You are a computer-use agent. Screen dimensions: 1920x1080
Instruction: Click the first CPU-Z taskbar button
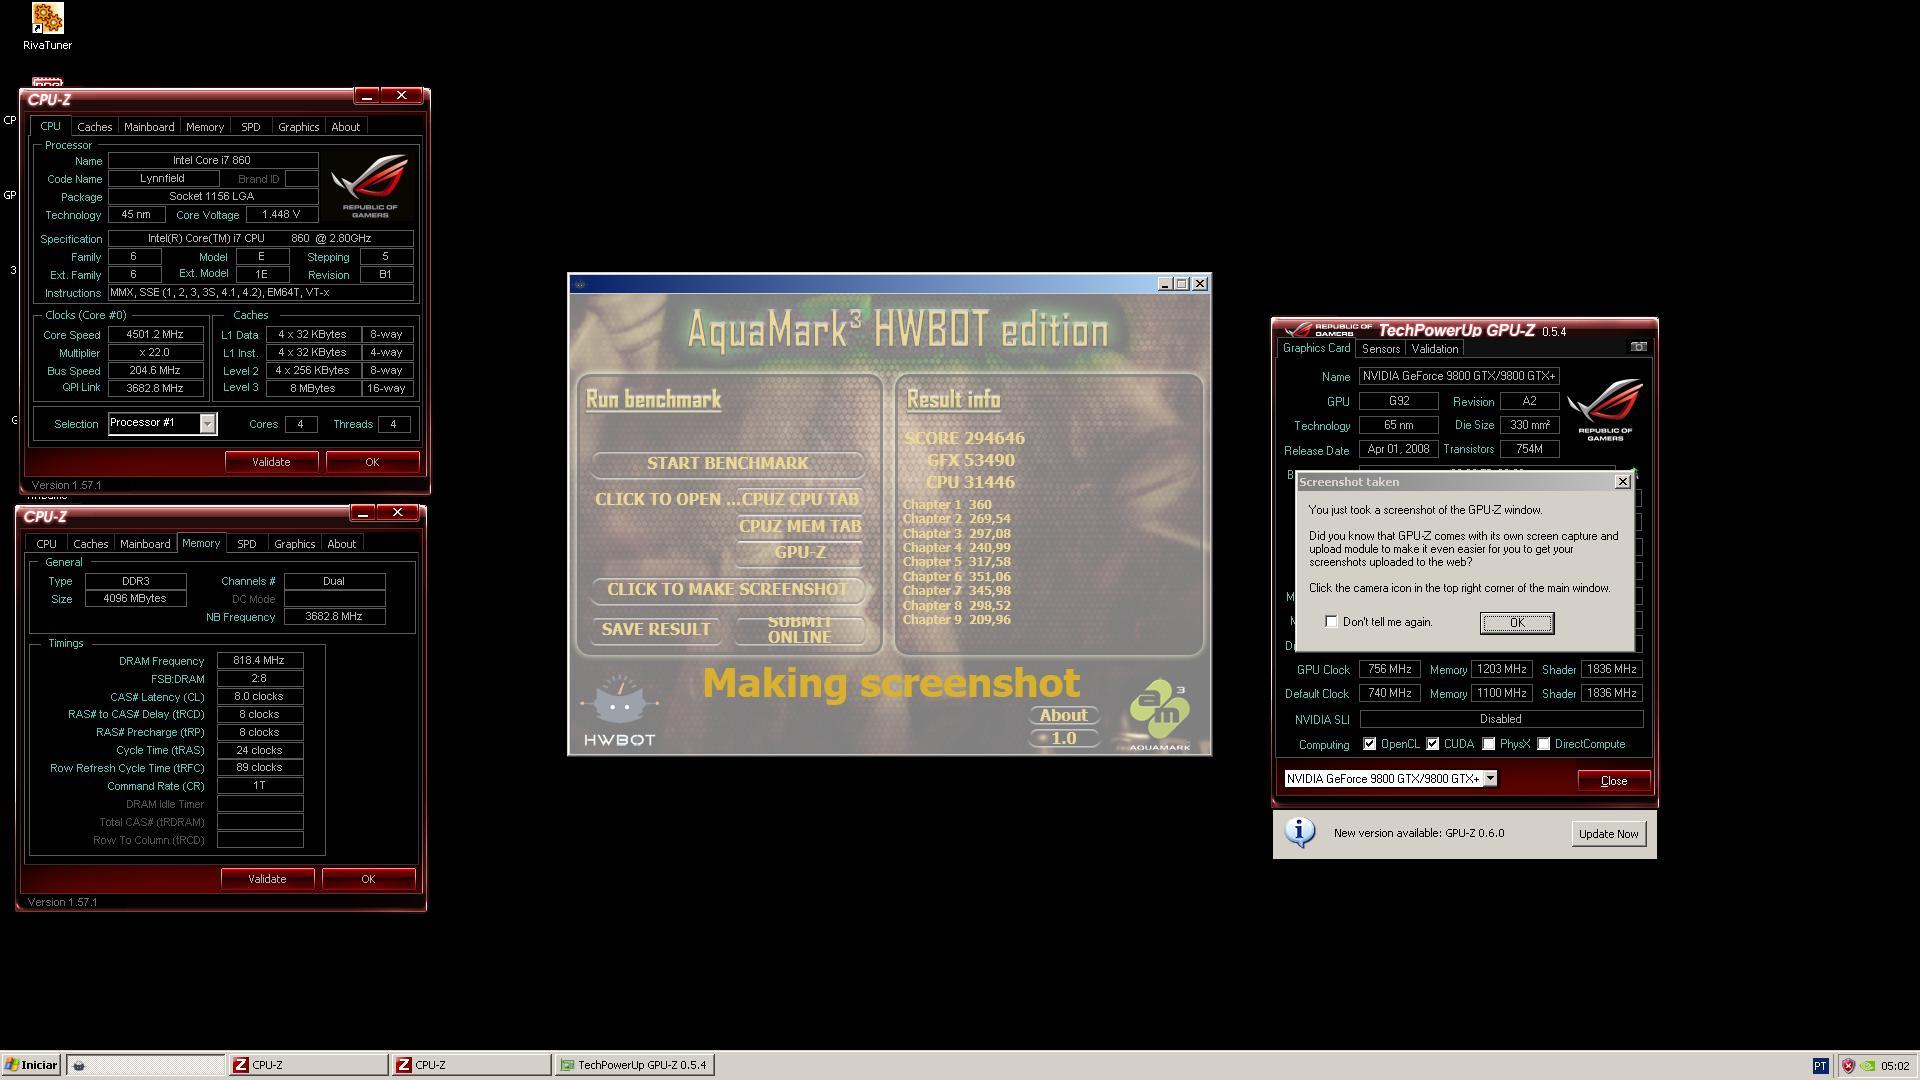(x=308, y=1065)
